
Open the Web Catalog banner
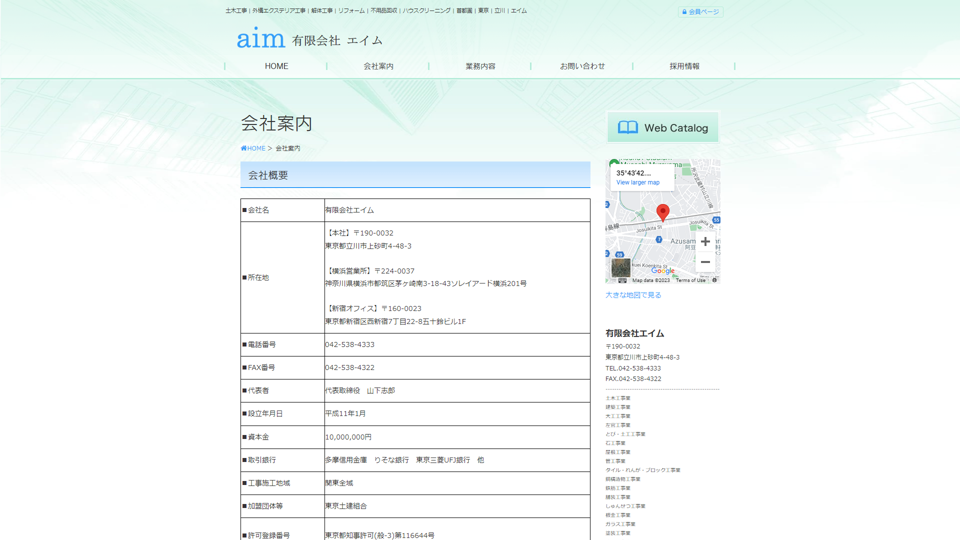pos(662,128)
